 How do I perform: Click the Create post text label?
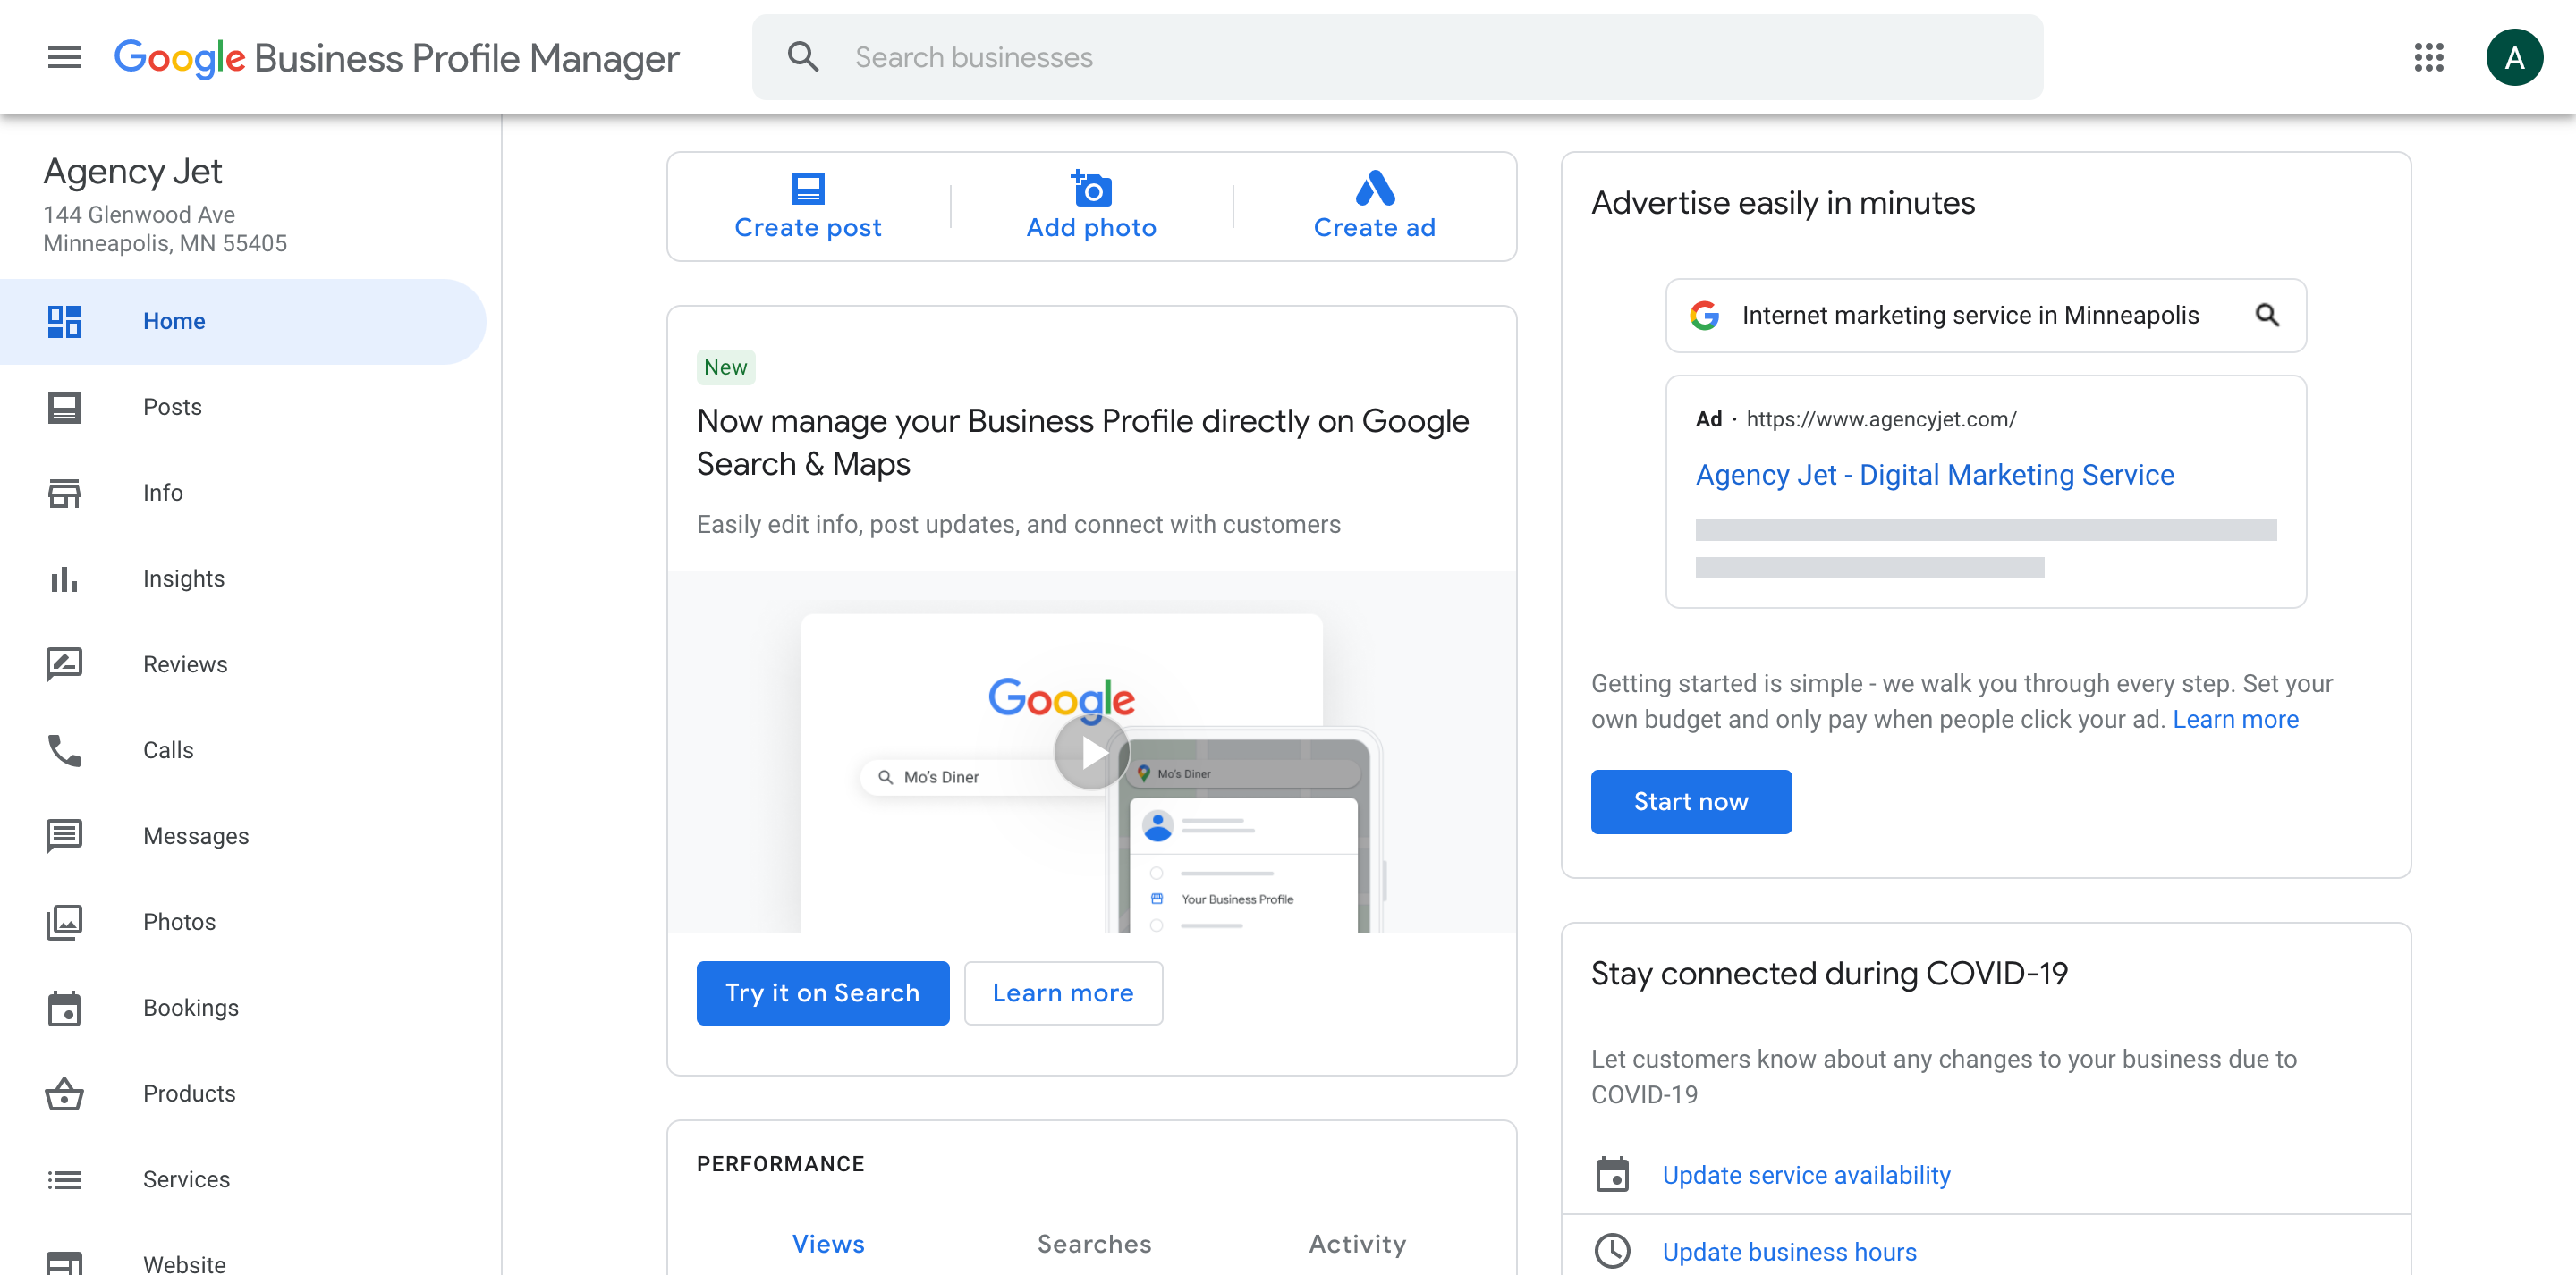808,228
